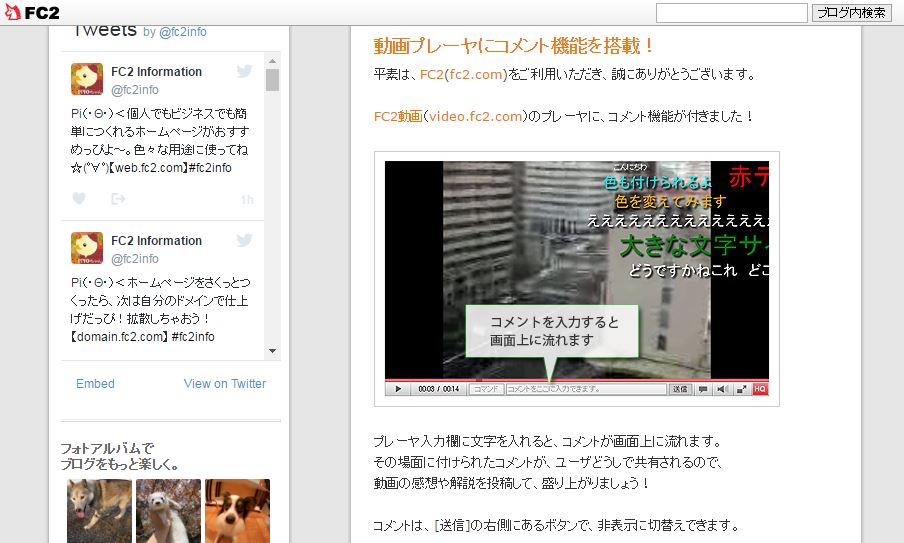Open the @fc2info link beside Tweets
904x543 pixels.
tap(182, 32)
